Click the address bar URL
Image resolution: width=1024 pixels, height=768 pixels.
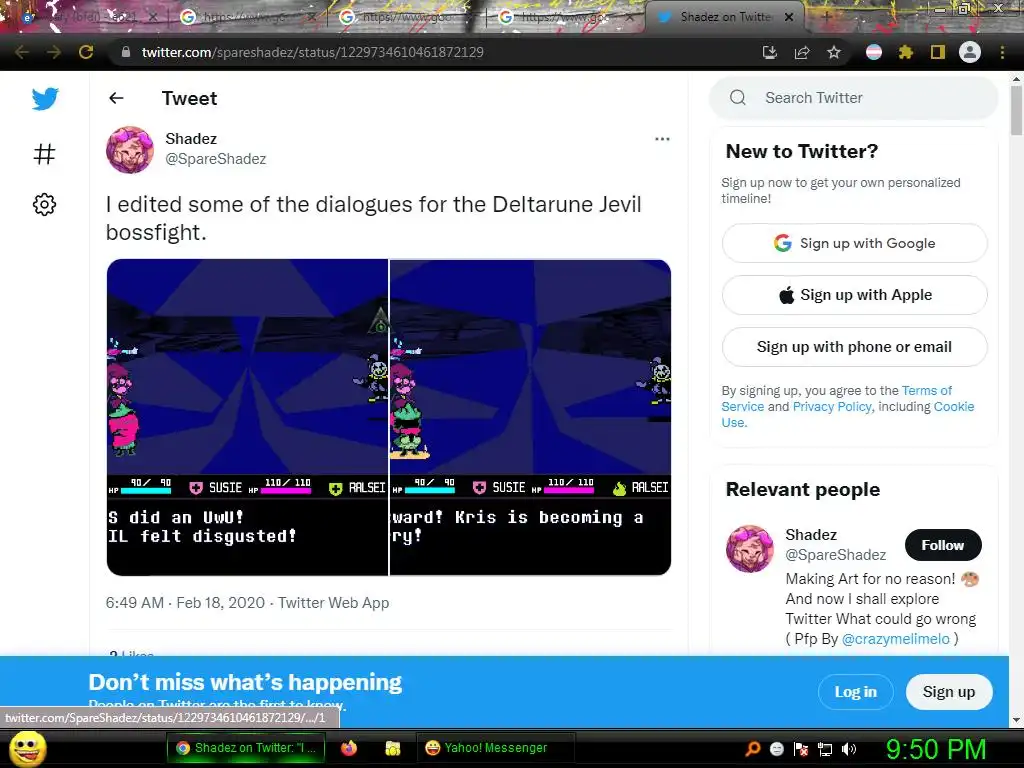(x=312, y=52)
